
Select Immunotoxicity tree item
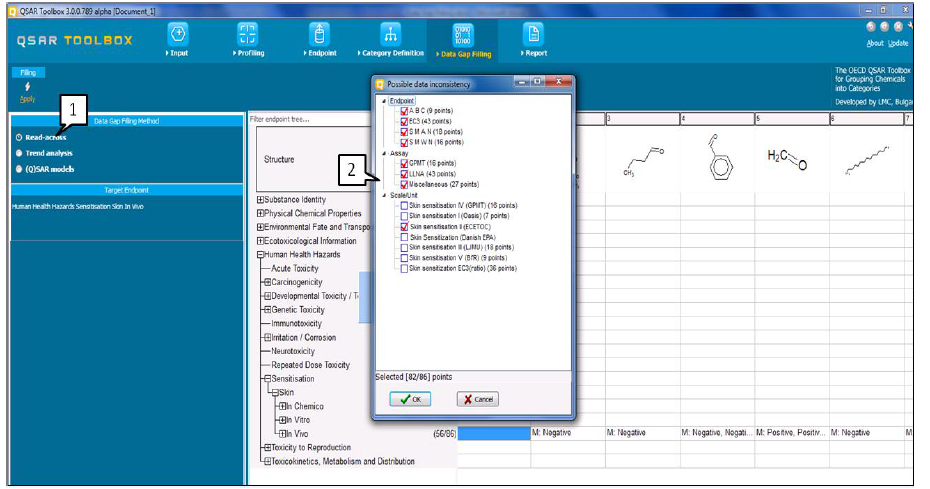coord(297,323)
